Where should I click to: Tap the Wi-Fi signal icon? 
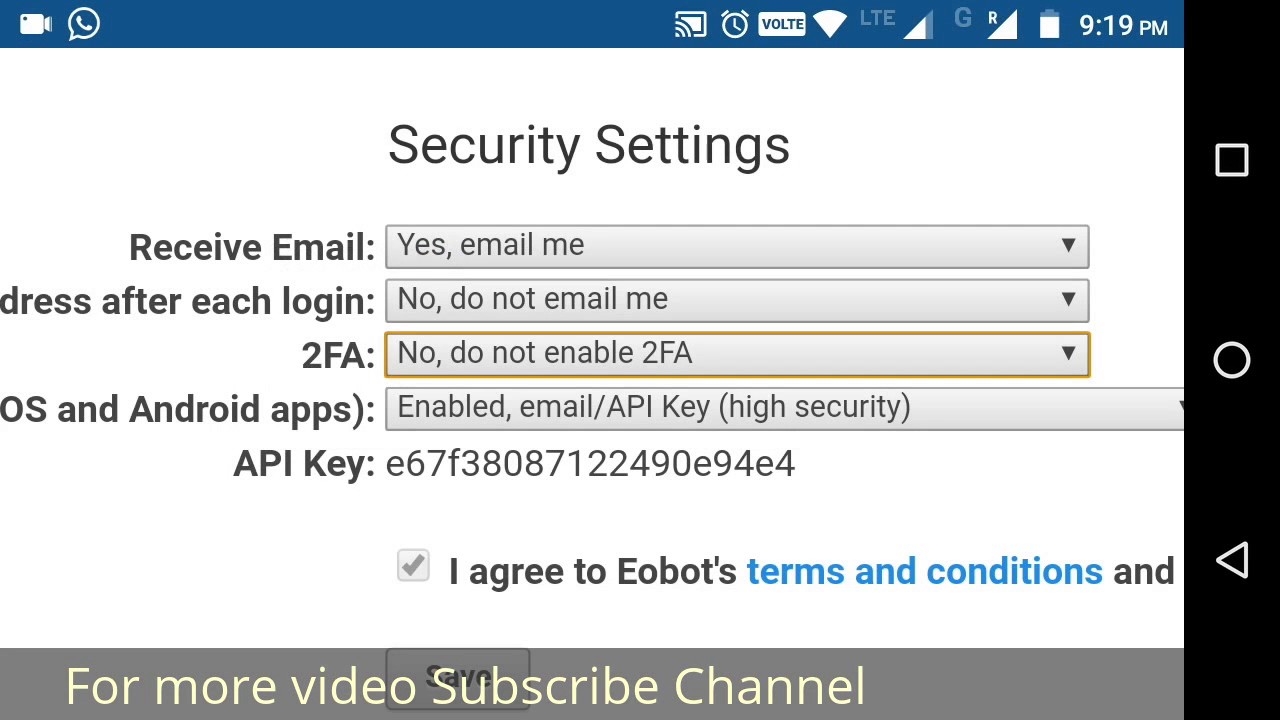829,25
